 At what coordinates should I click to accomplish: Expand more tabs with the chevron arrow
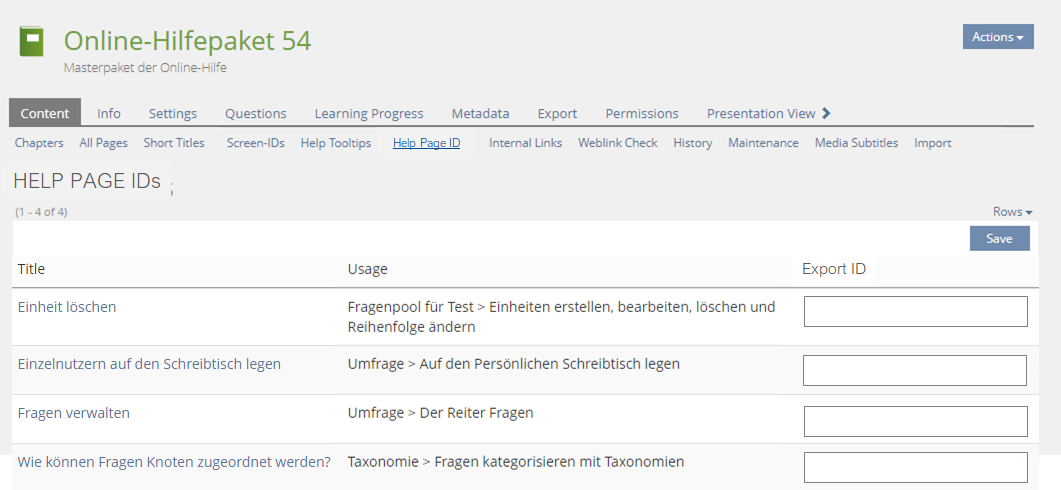pos(826,113)
